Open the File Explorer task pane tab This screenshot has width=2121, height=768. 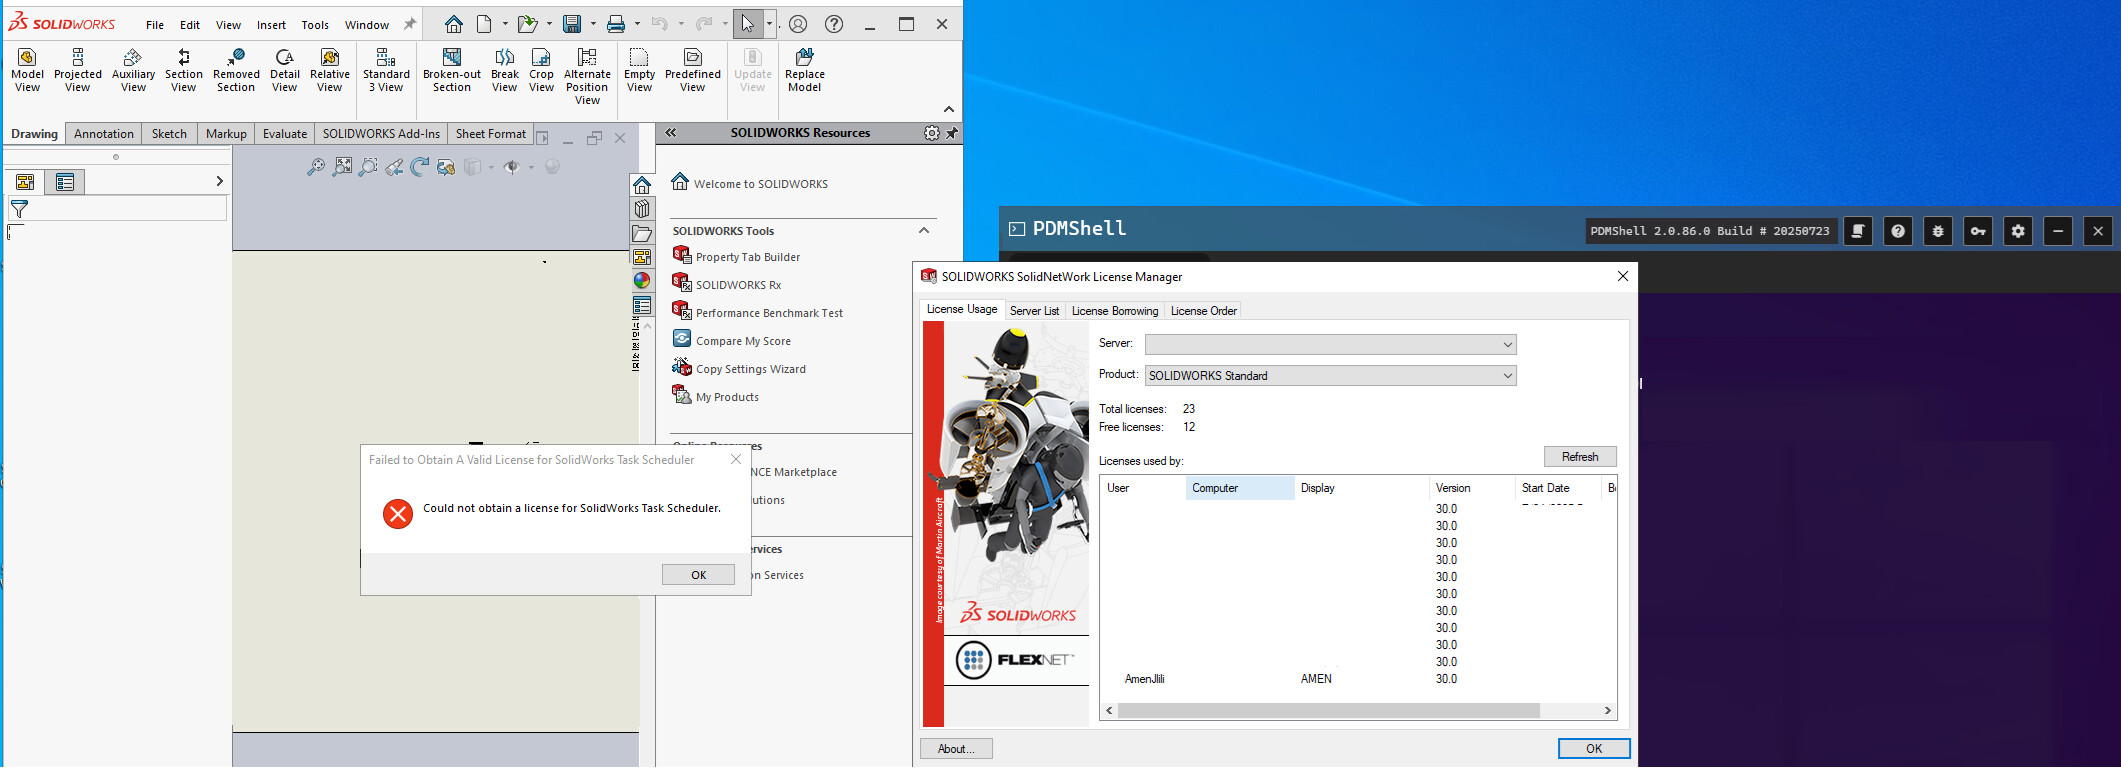(x=642, y=233)
